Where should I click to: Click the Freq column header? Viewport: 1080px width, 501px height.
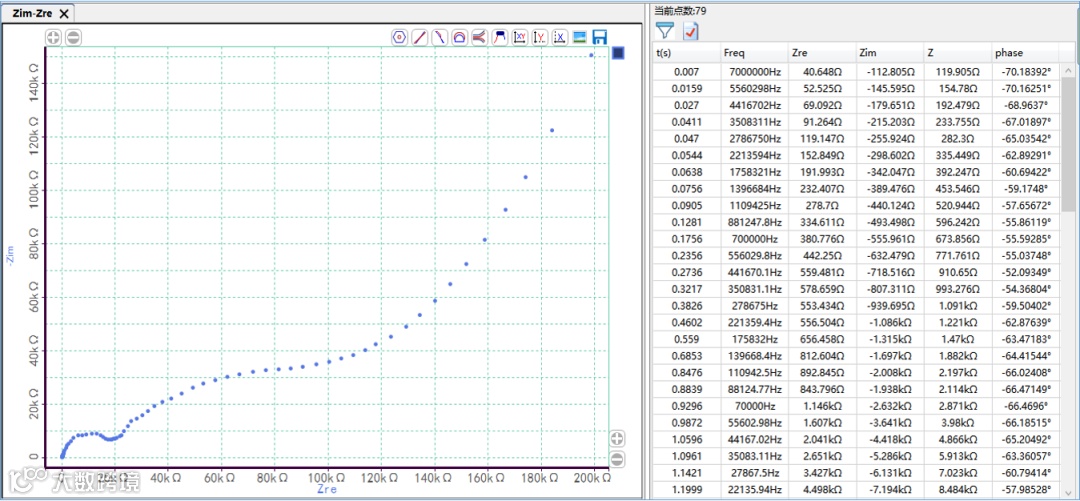[x=753, y=52]
